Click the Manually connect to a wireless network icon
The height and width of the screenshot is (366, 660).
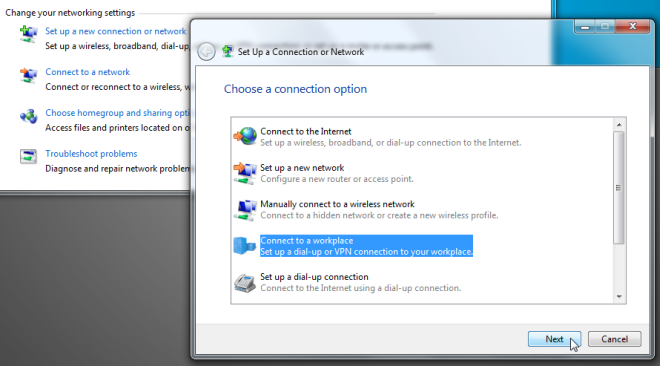pos(245,210)
